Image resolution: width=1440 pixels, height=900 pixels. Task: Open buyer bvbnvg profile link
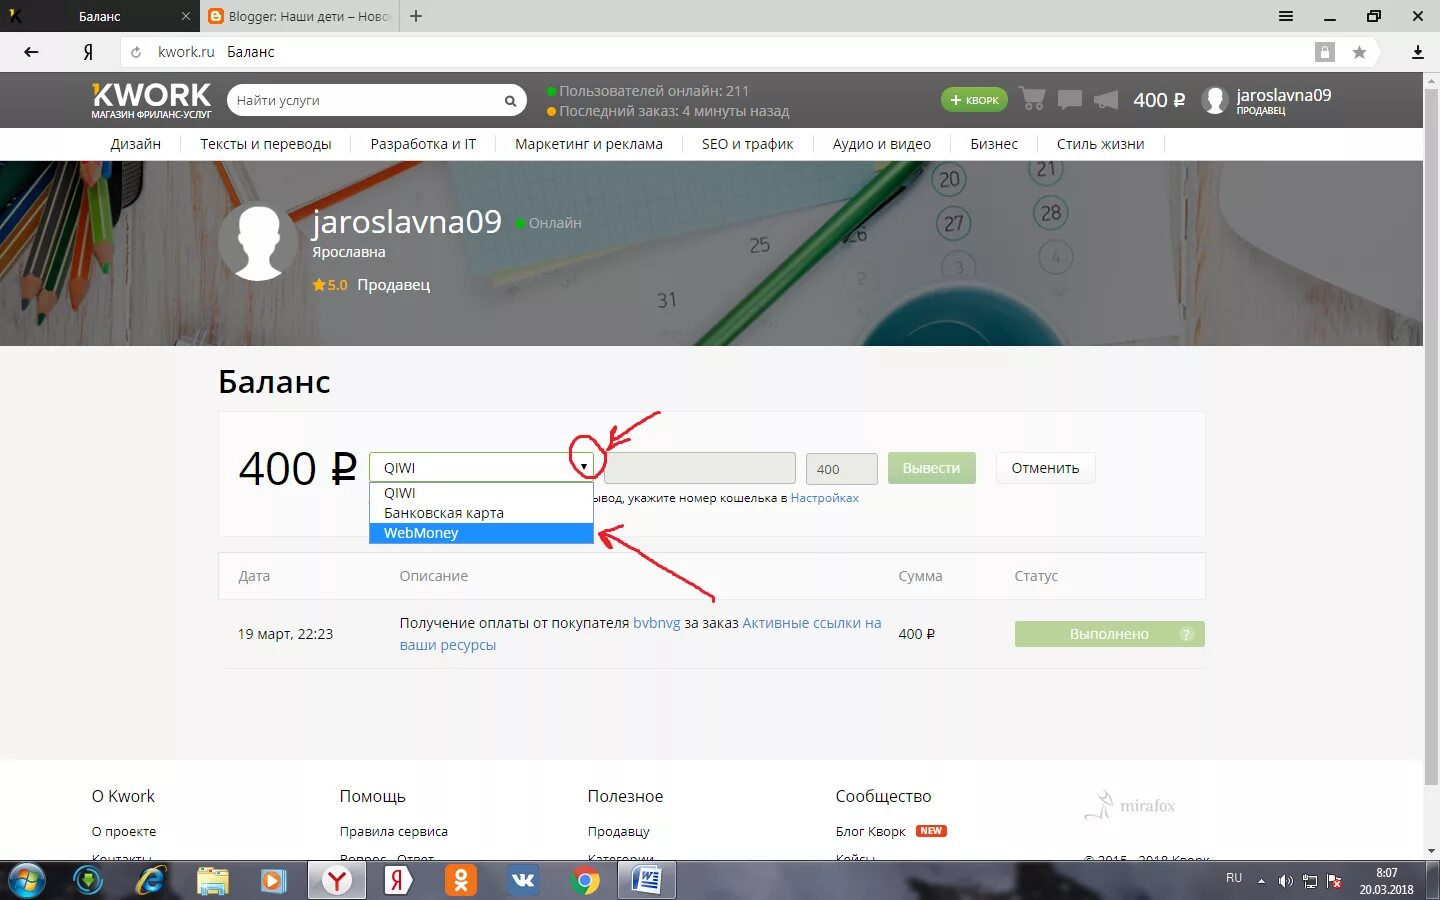(656, 623)
